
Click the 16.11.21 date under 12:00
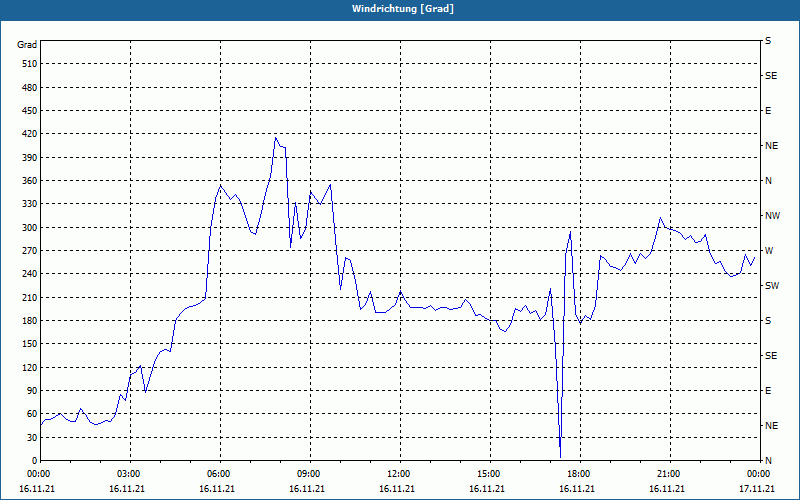point(396,488)
